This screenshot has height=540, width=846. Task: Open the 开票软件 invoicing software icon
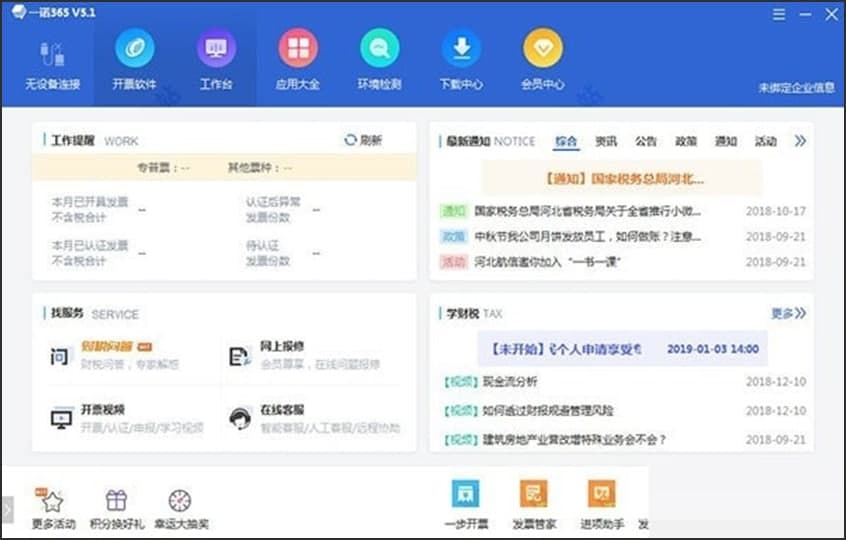pos(134,49)
